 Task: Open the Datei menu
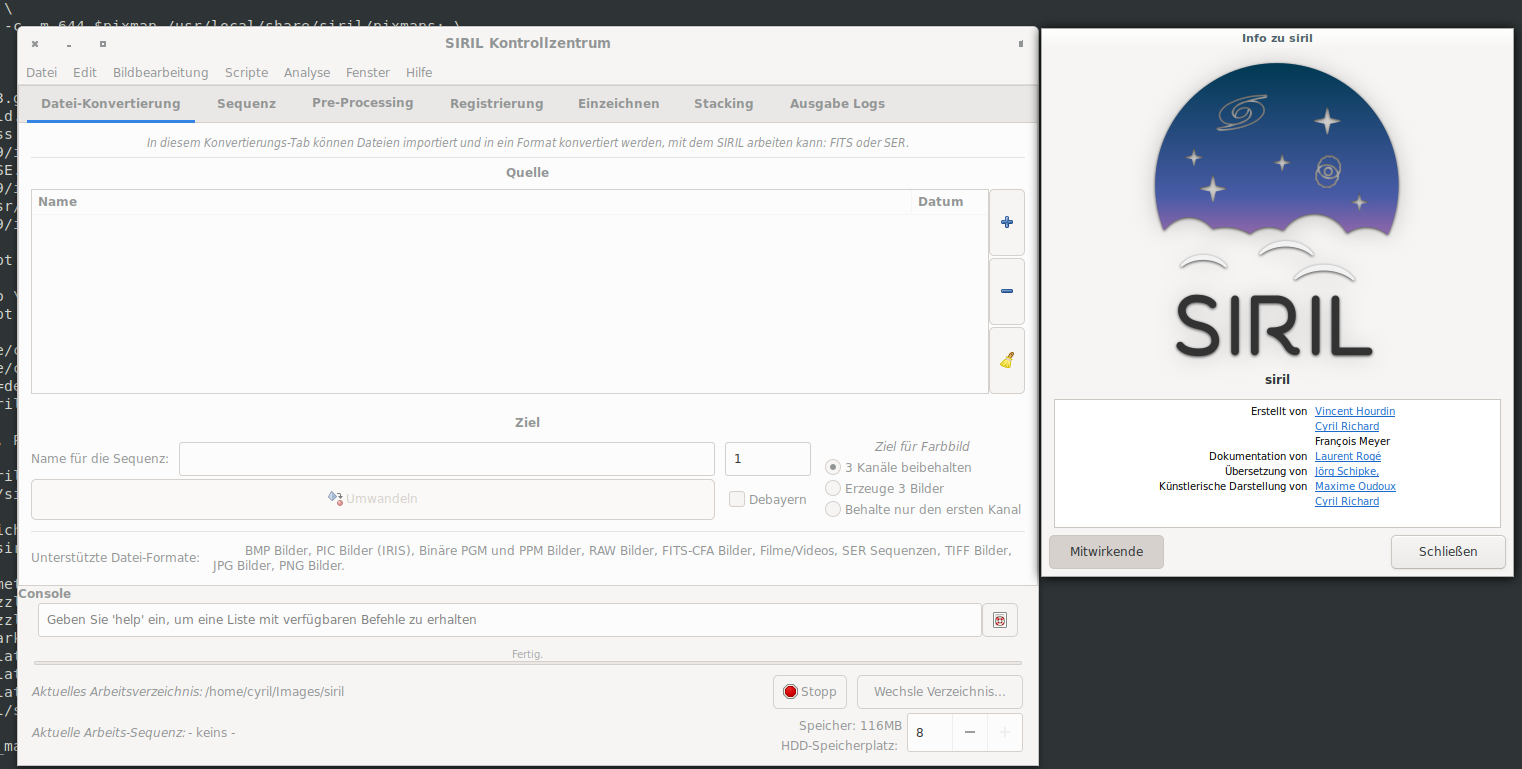(42, 72)
